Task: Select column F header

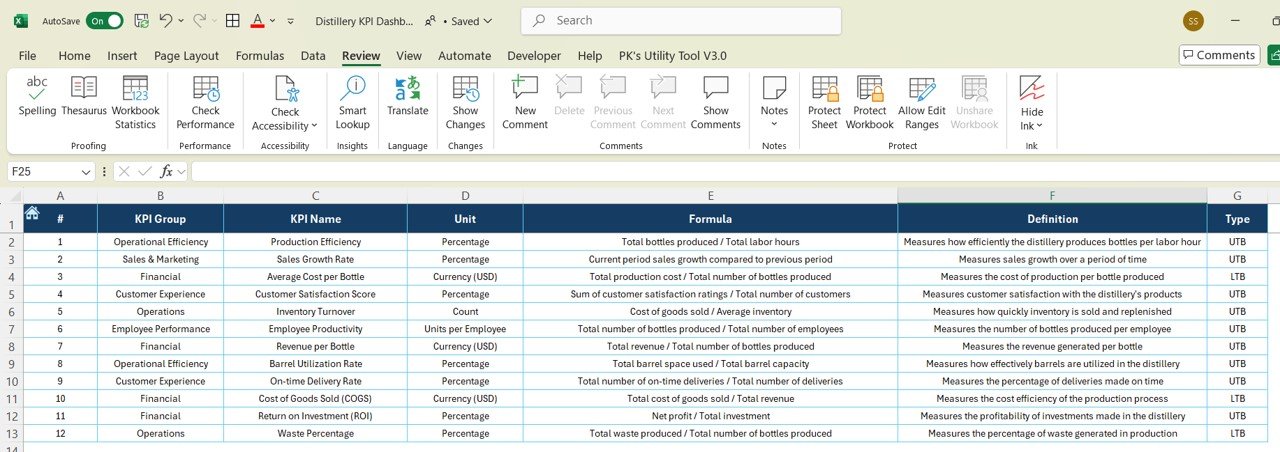Action: 1052,195
